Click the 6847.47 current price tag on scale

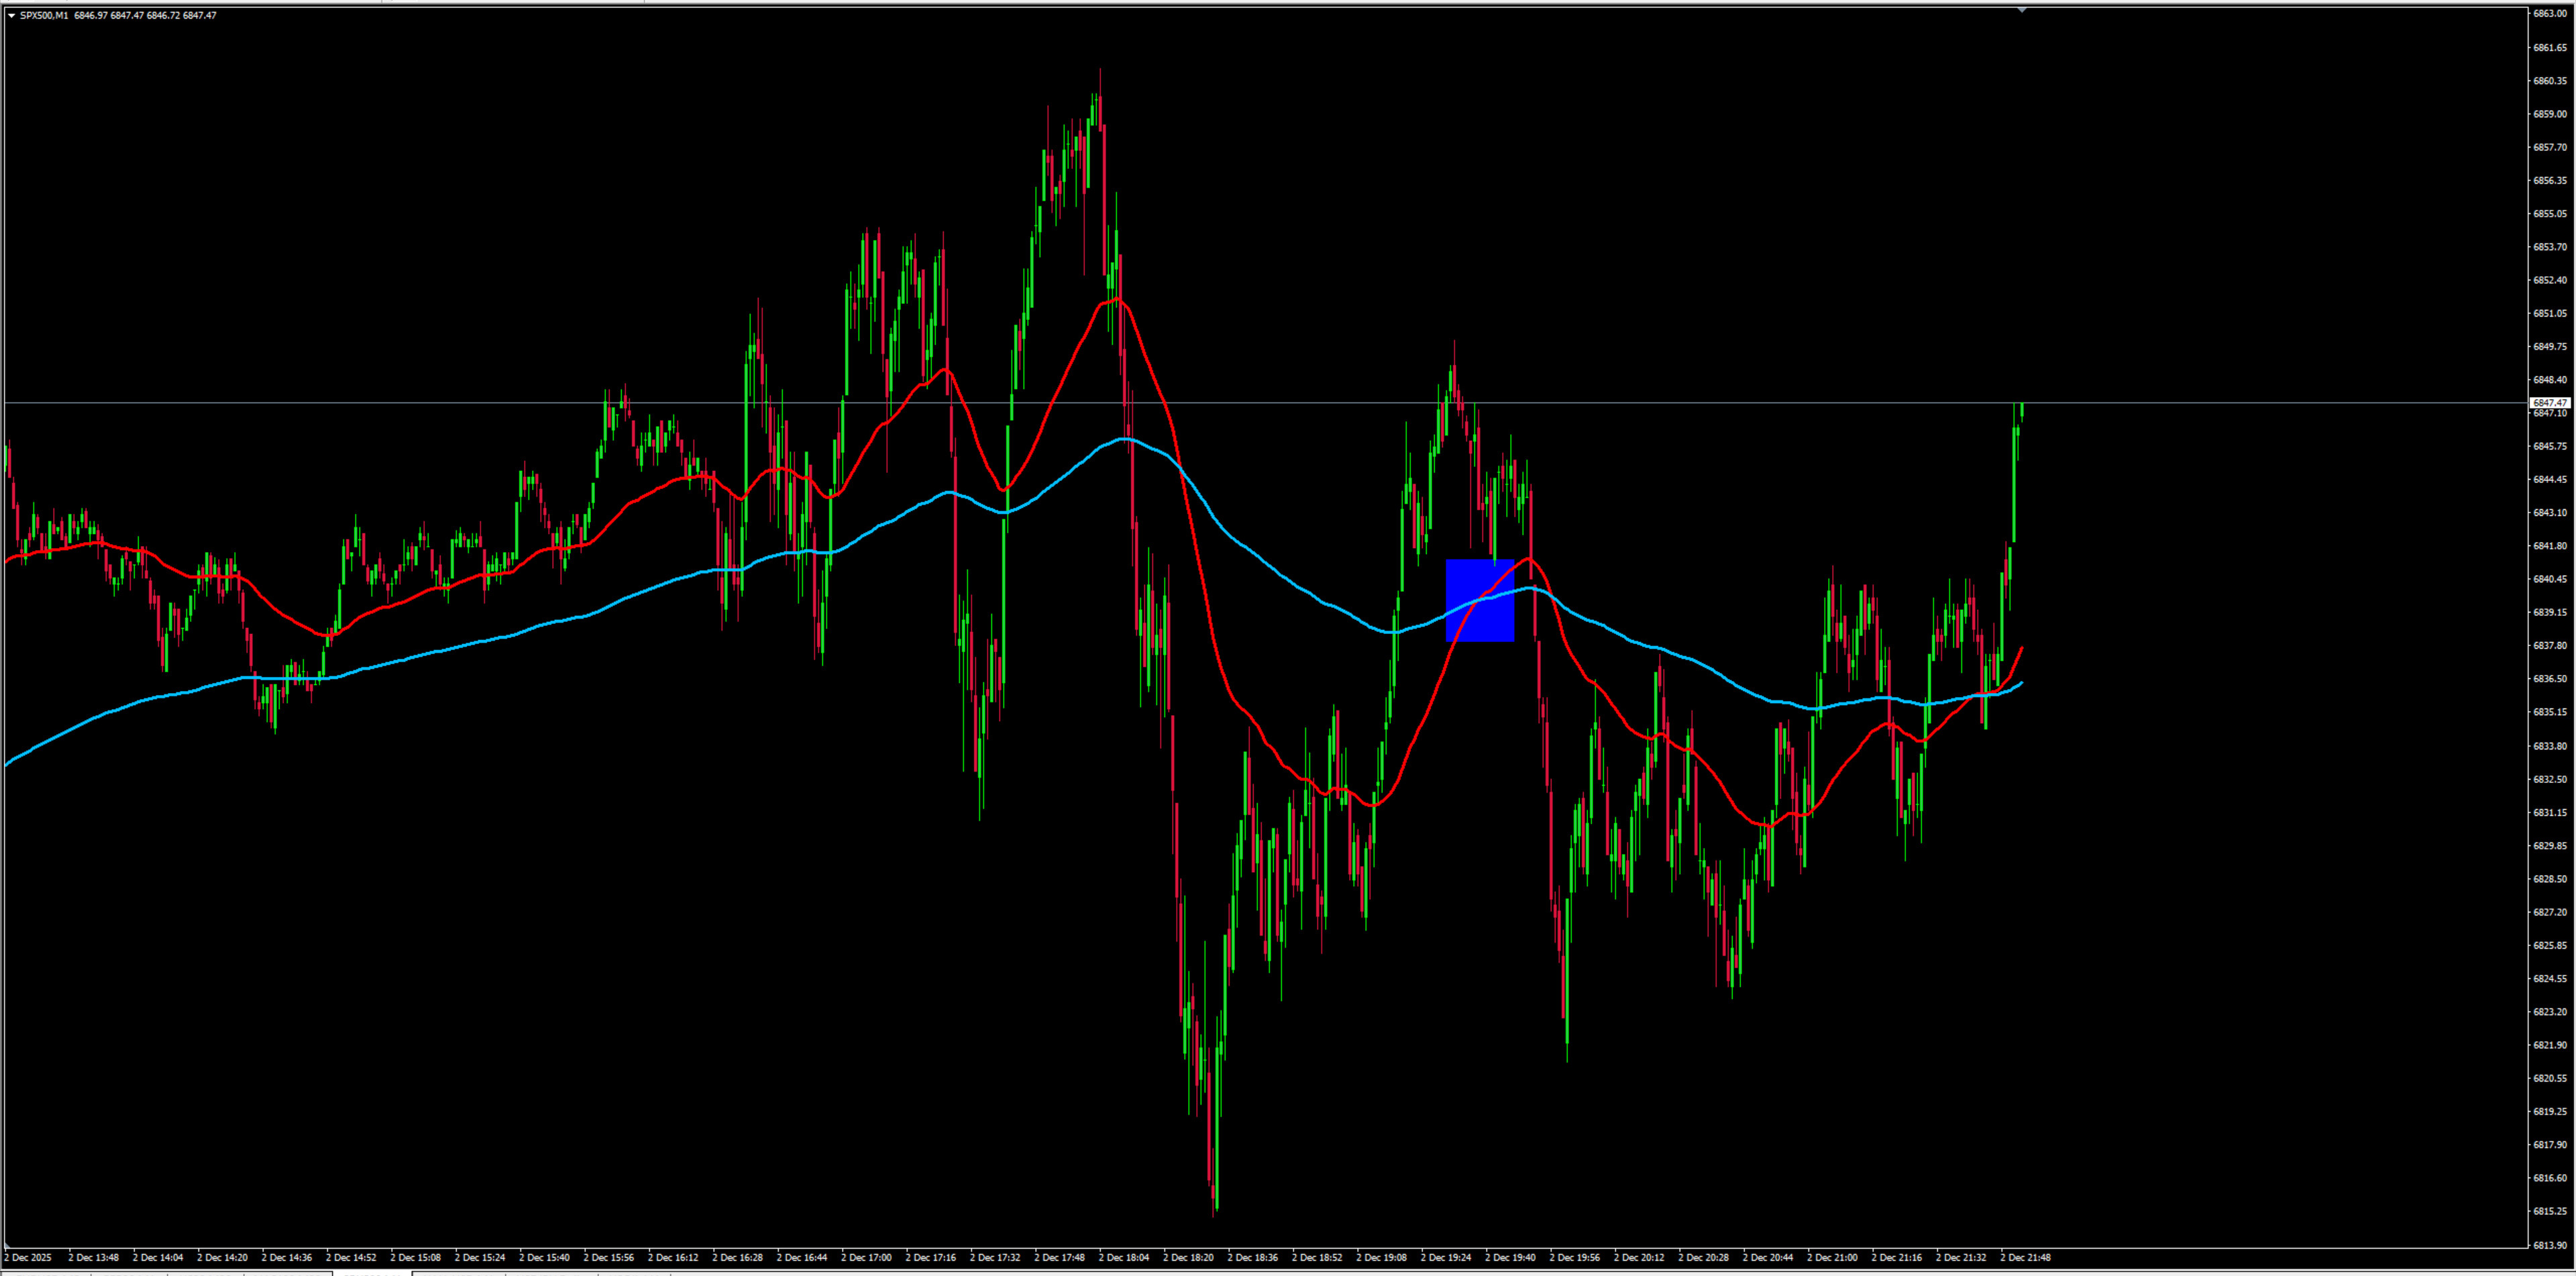click(2549, 402)
